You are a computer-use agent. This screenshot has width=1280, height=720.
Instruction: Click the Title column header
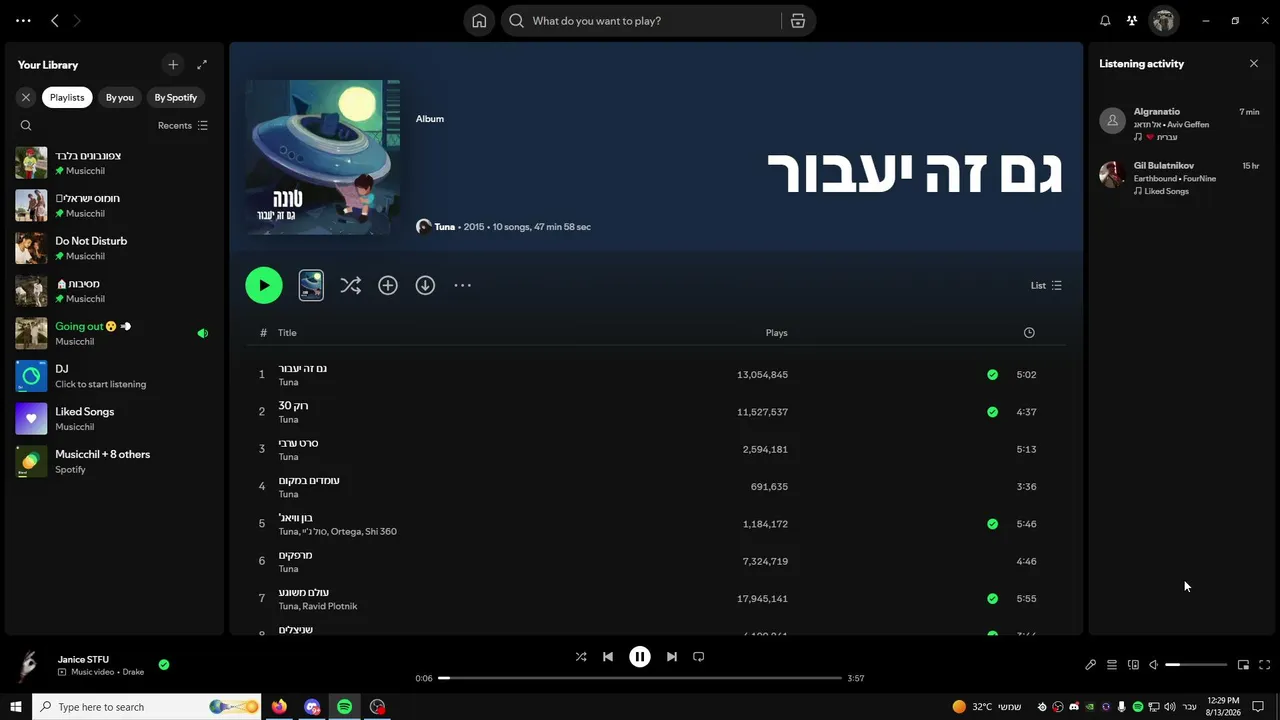287,333
